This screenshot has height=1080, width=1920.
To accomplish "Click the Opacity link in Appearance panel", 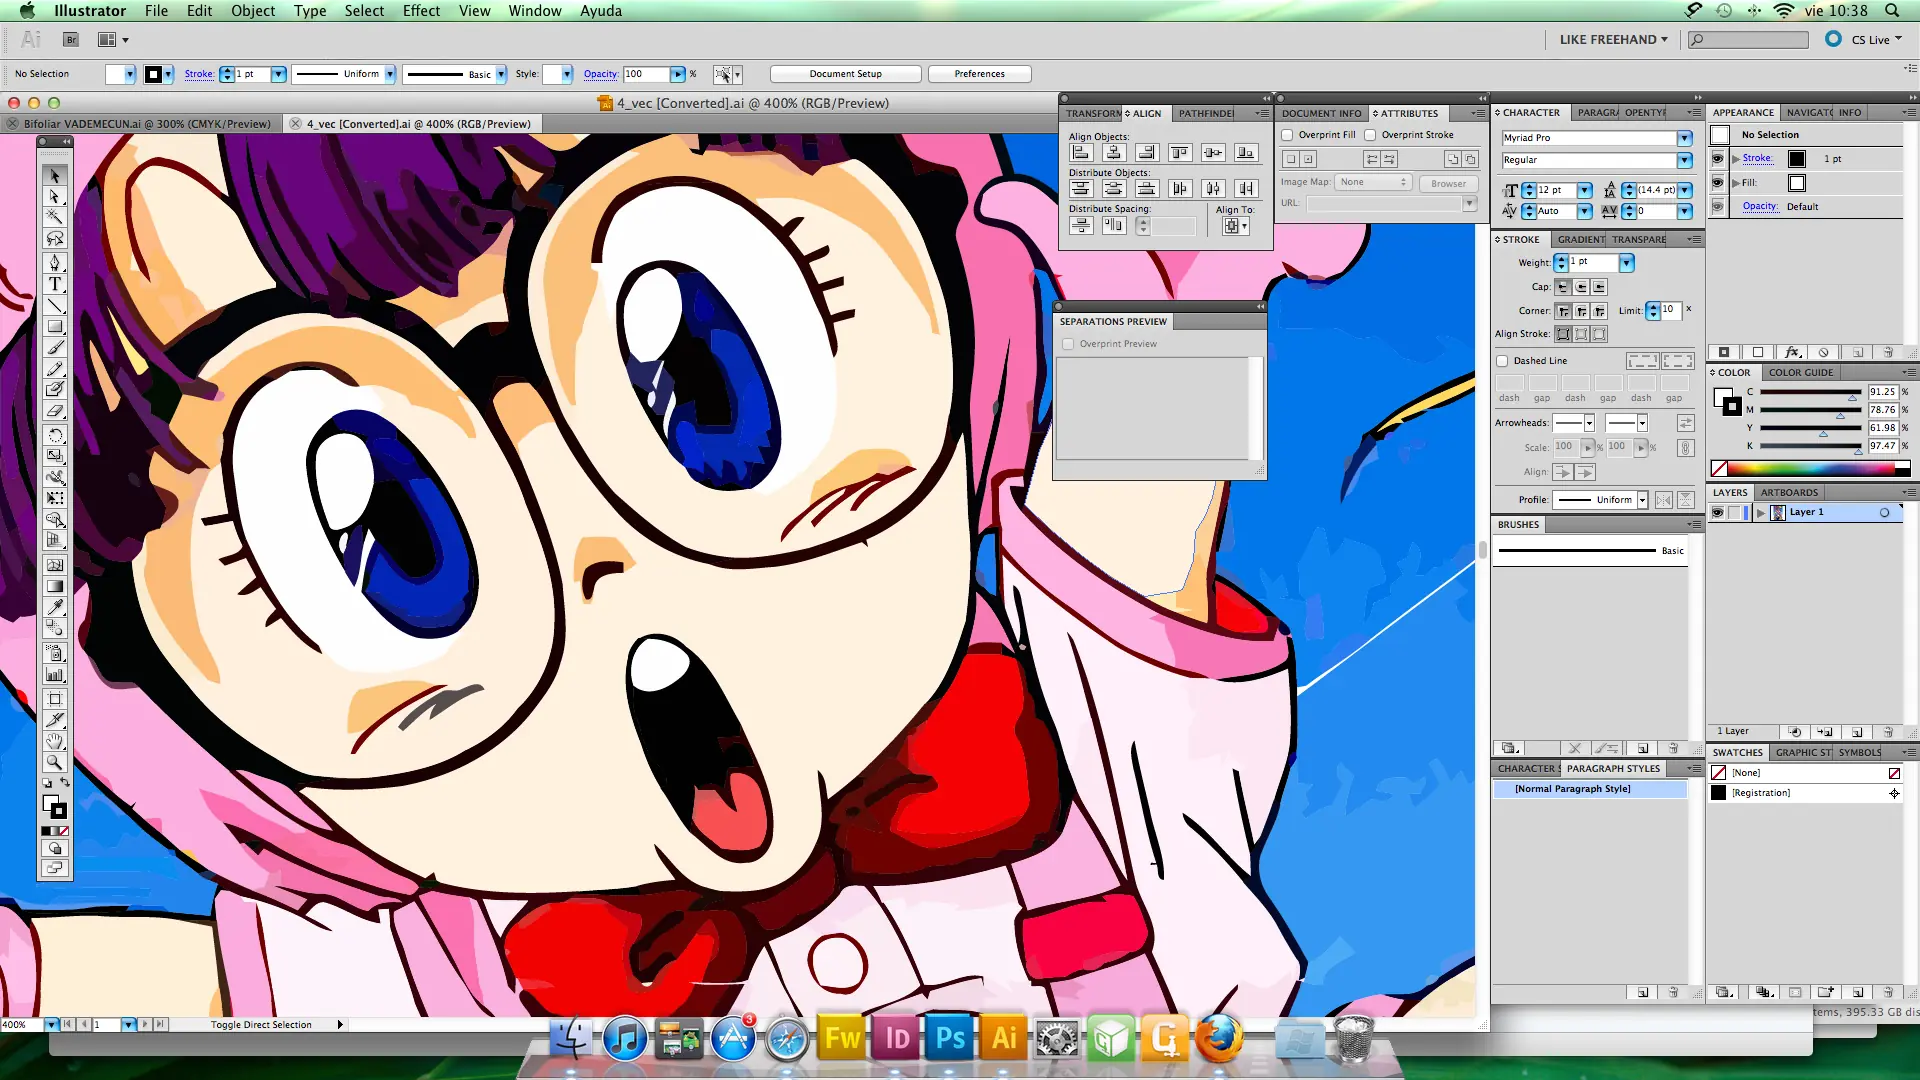I will (x=1759, y=207).
